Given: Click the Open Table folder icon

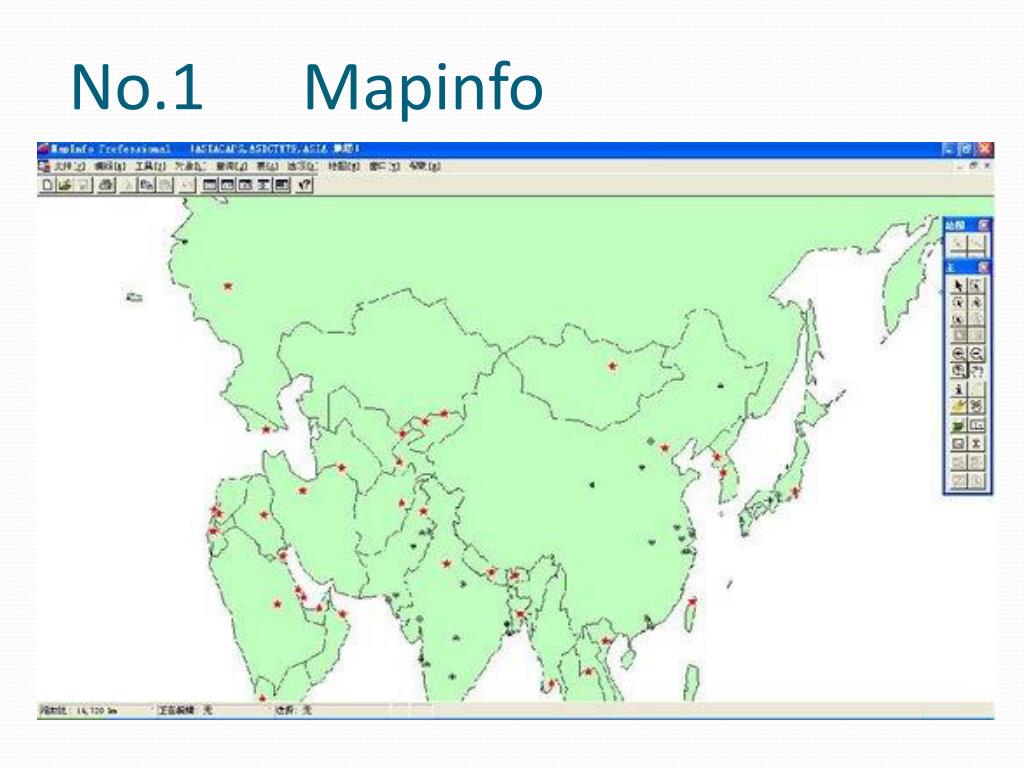Looking at the screenshot, I should click(x=65, y=185).
